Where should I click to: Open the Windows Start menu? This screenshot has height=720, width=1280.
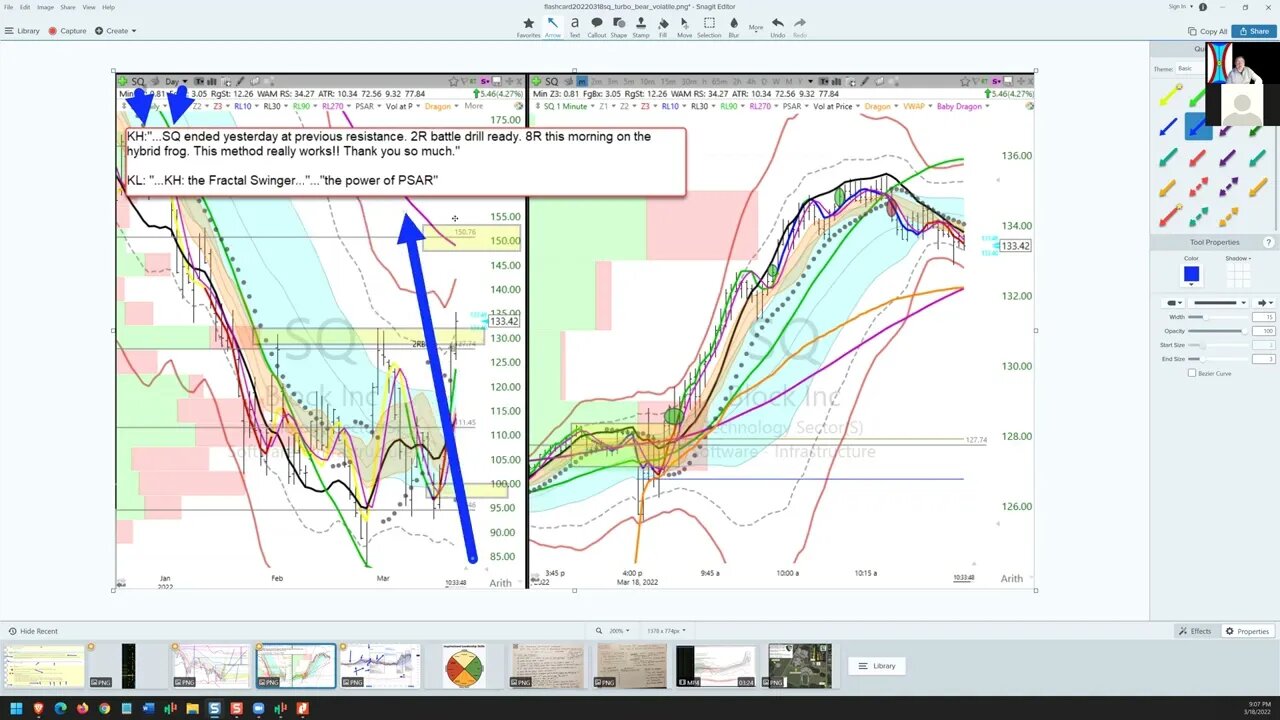click(x=16, y=708)
